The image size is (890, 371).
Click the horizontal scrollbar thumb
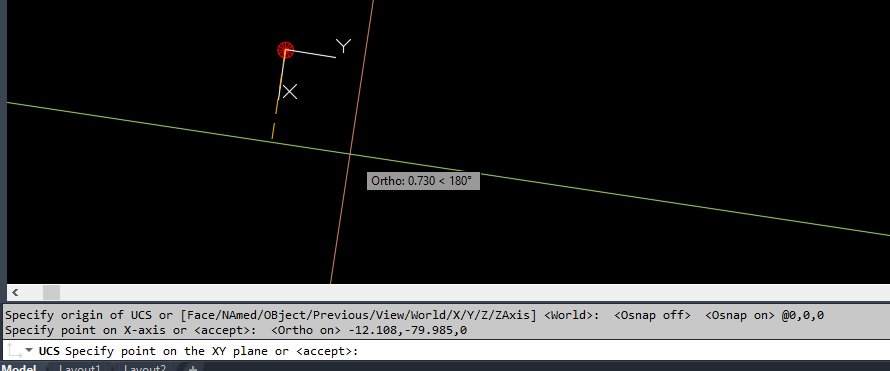pyautogui.click(x=52, y=293)
